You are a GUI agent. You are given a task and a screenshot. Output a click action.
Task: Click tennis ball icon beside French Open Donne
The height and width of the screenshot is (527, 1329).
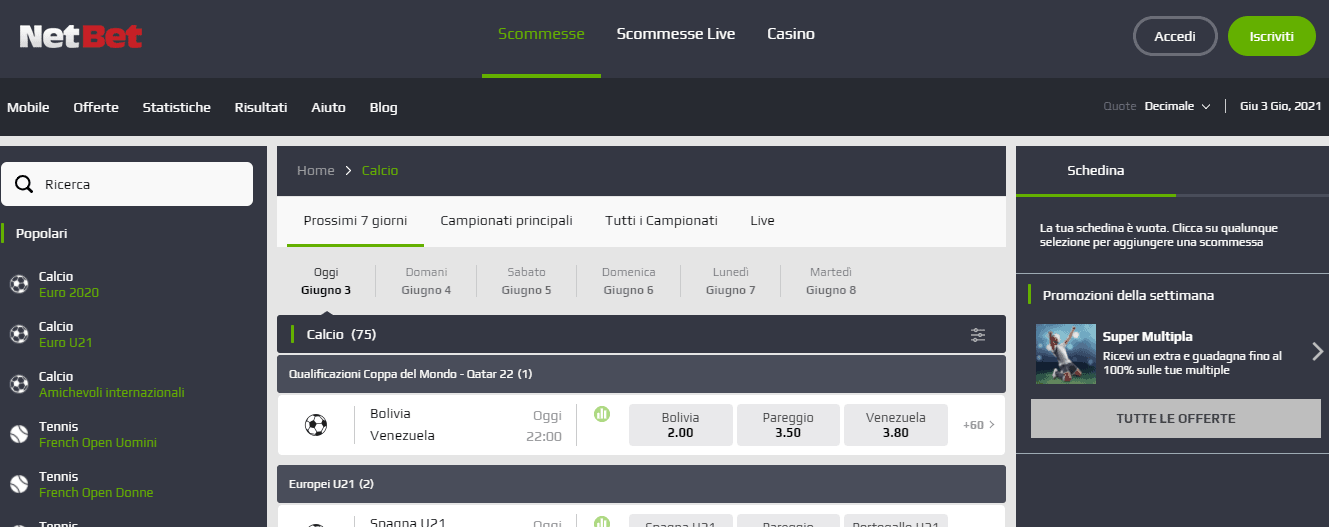tap(19, 484)
